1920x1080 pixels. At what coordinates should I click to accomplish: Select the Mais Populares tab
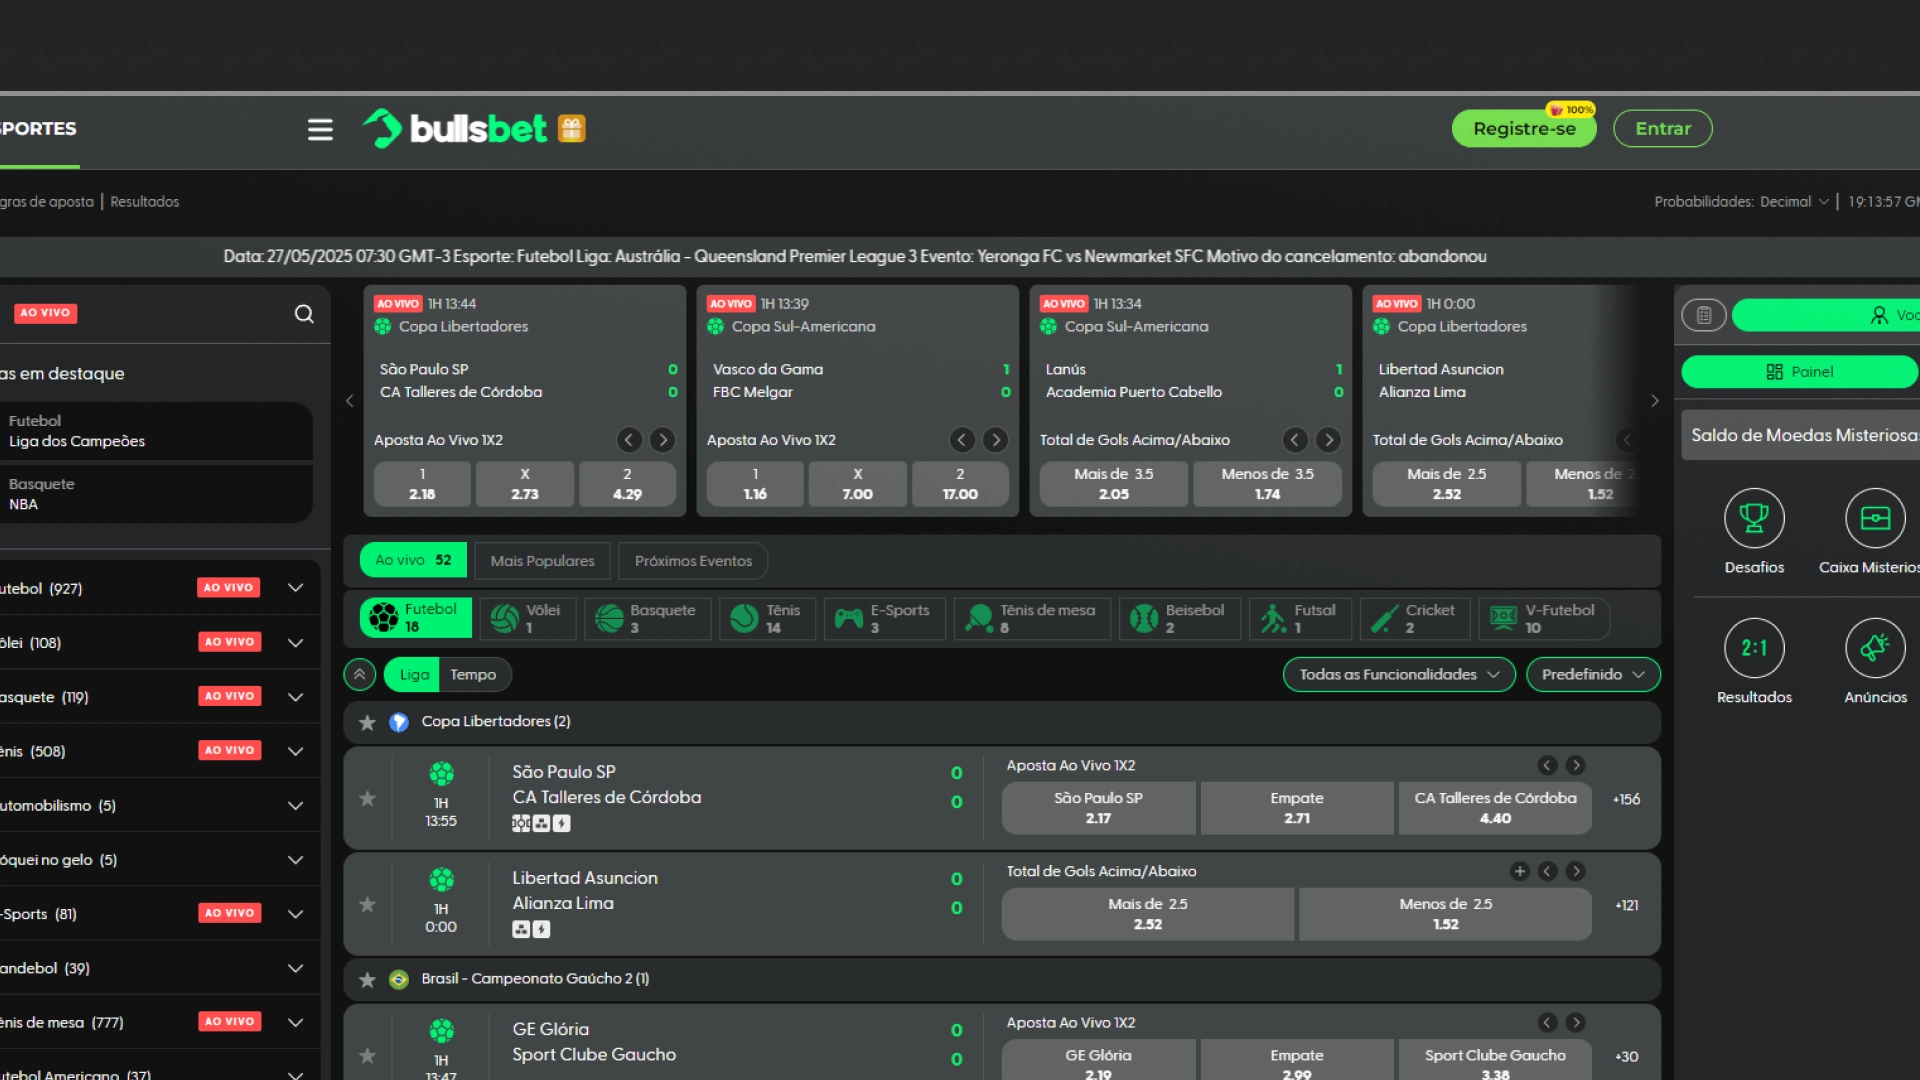542,561
